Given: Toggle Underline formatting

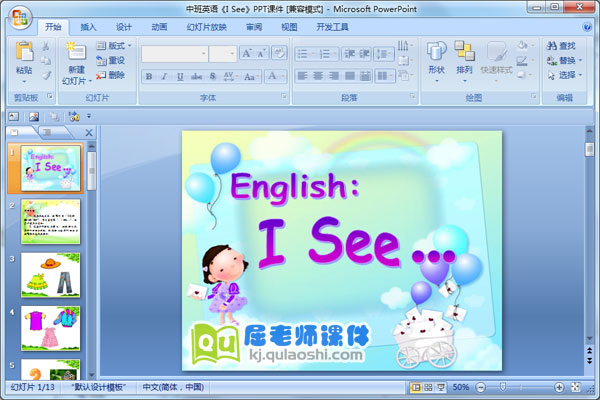Looking at the screenshot, I should pos(180,77).
